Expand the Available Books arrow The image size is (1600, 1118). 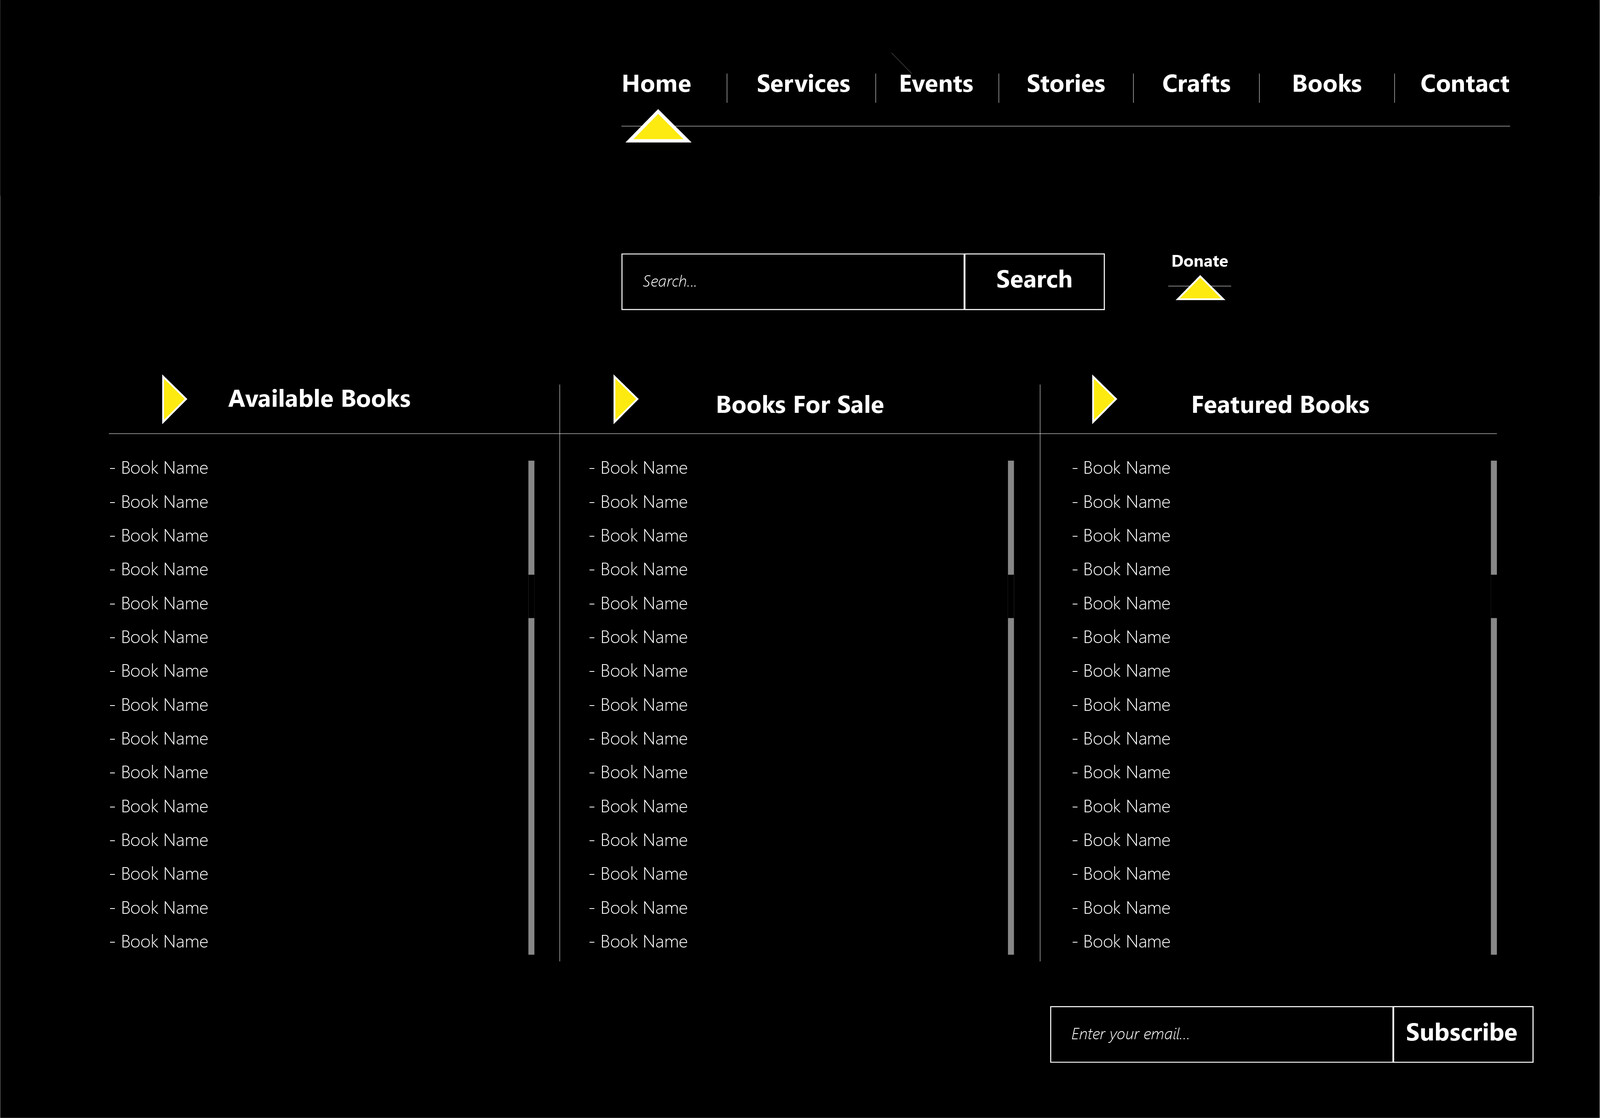tap(174, 399)
